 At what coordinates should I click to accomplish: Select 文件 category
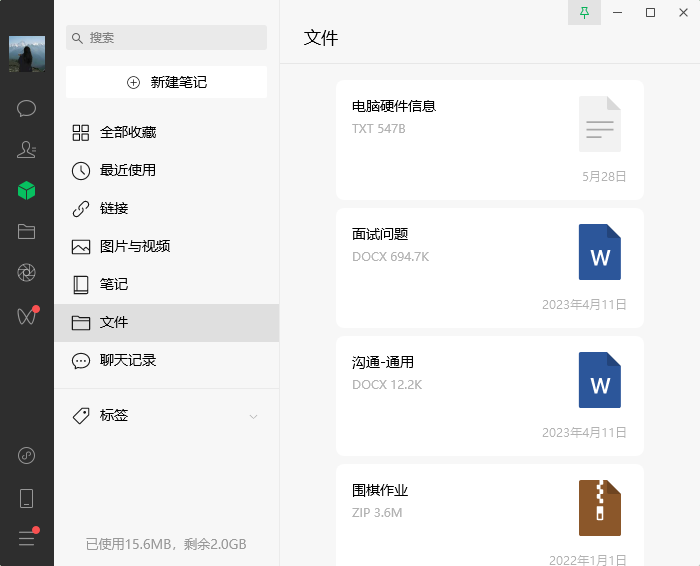[167, 323]
